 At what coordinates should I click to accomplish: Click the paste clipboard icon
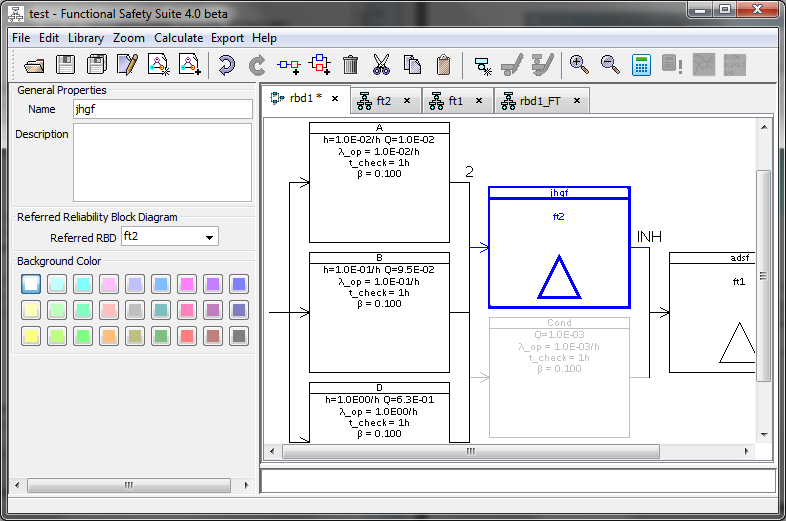[x=443, y=65]
